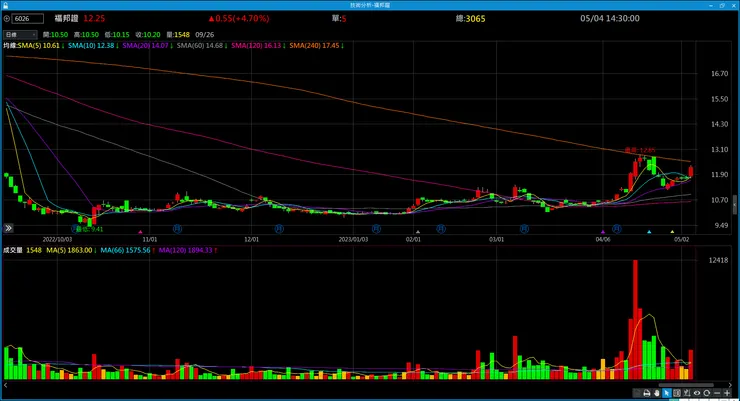The image size is (740, 401).
Task: Expand the double-chevron panel button
Action: pos(8,228)
